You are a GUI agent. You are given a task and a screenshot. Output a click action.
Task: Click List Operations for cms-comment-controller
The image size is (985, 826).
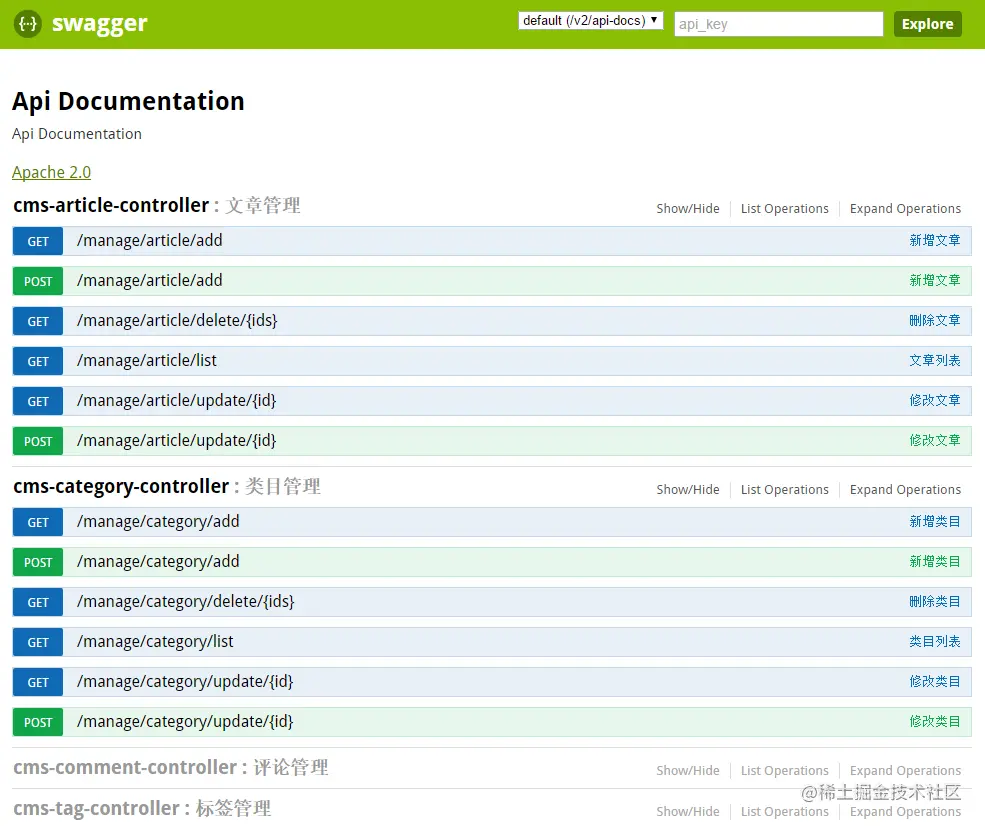pyautogui.click(x=785, y=771)
